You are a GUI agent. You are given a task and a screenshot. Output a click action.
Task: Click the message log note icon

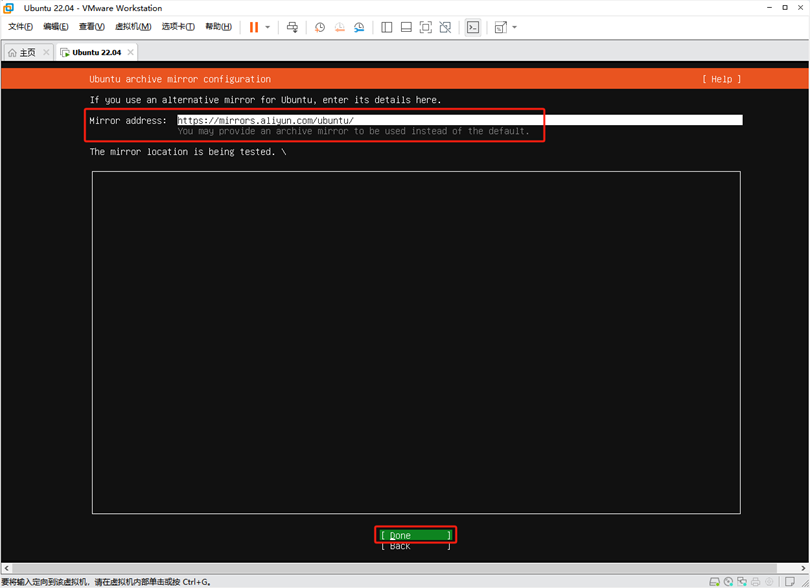pyautogui.click(x=789, y=582)
